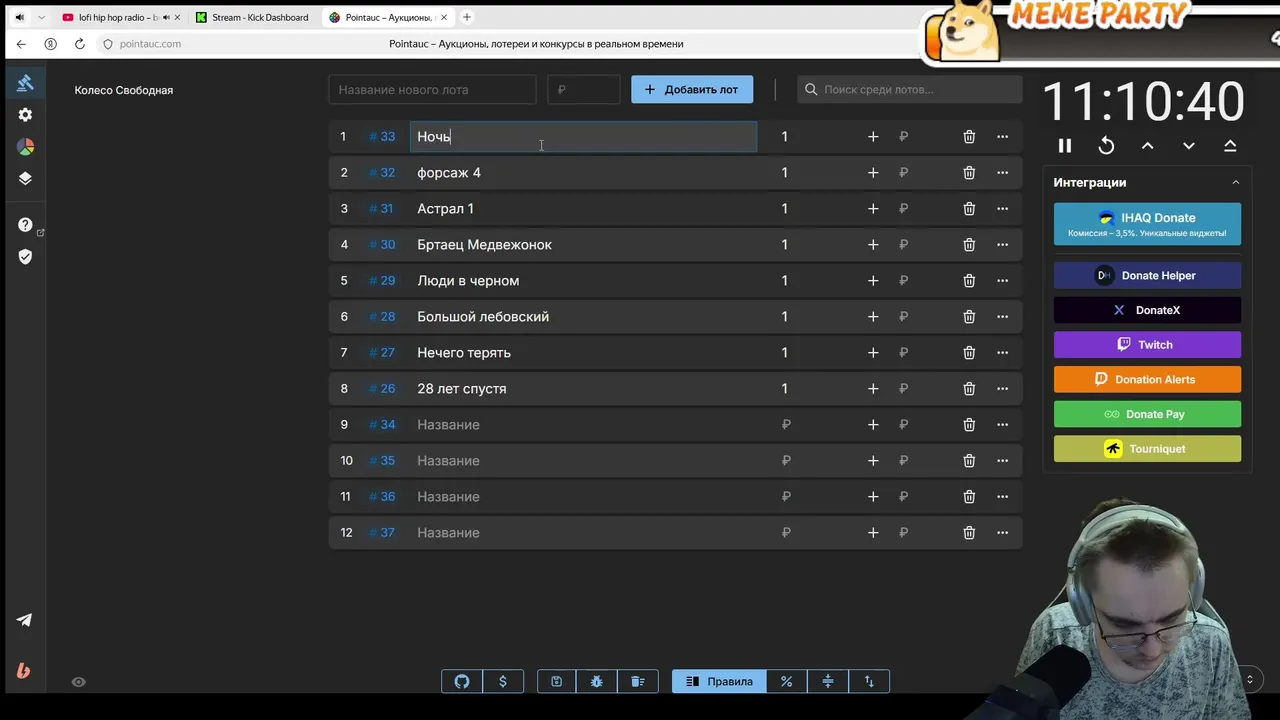Click the double-up chevron timer button

[x=1230, y=146]
